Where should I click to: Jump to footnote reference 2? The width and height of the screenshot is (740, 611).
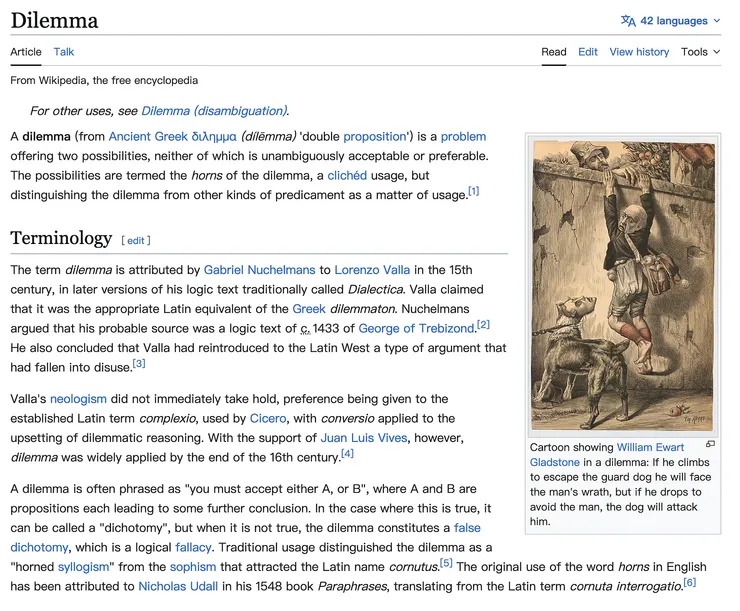pos(483,325)
